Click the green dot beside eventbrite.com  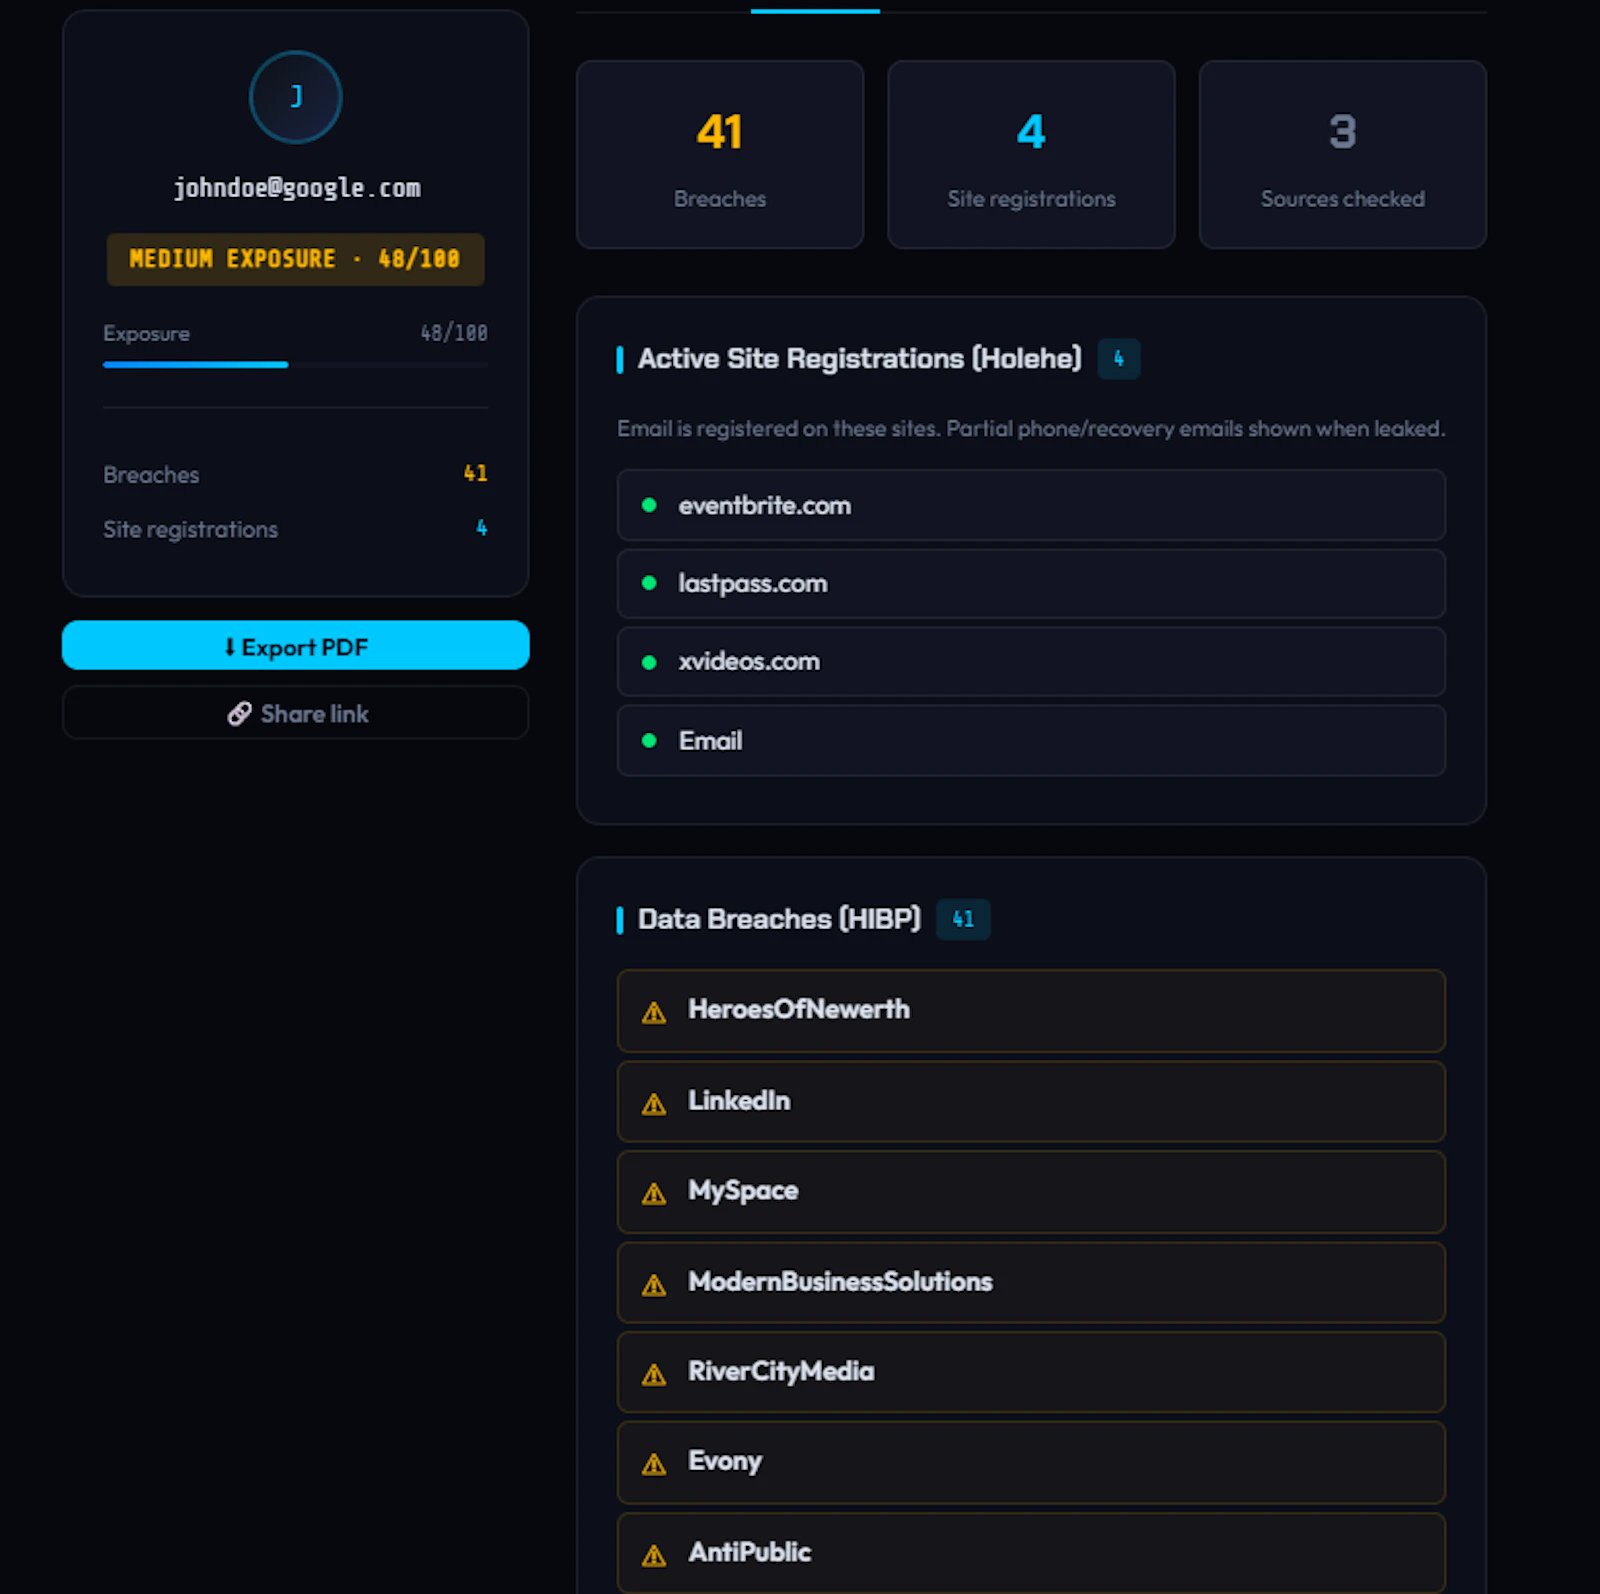649,505
